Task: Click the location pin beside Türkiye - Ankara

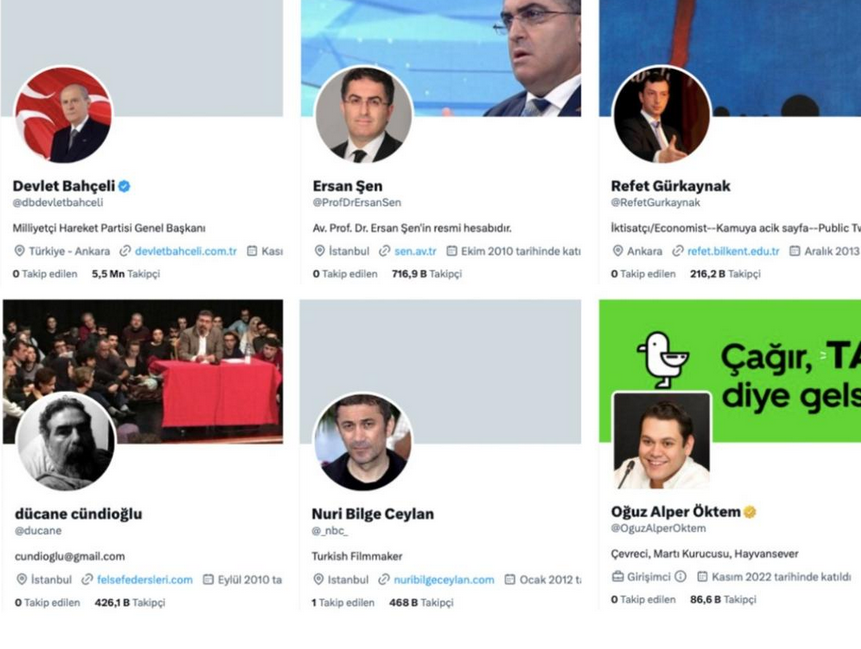Action: tap(20, 251)
